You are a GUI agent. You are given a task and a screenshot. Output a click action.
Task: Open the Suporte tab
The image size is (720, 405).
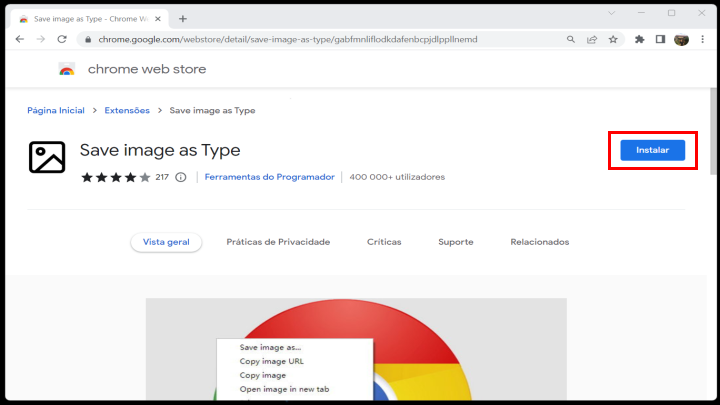point(456,242)
